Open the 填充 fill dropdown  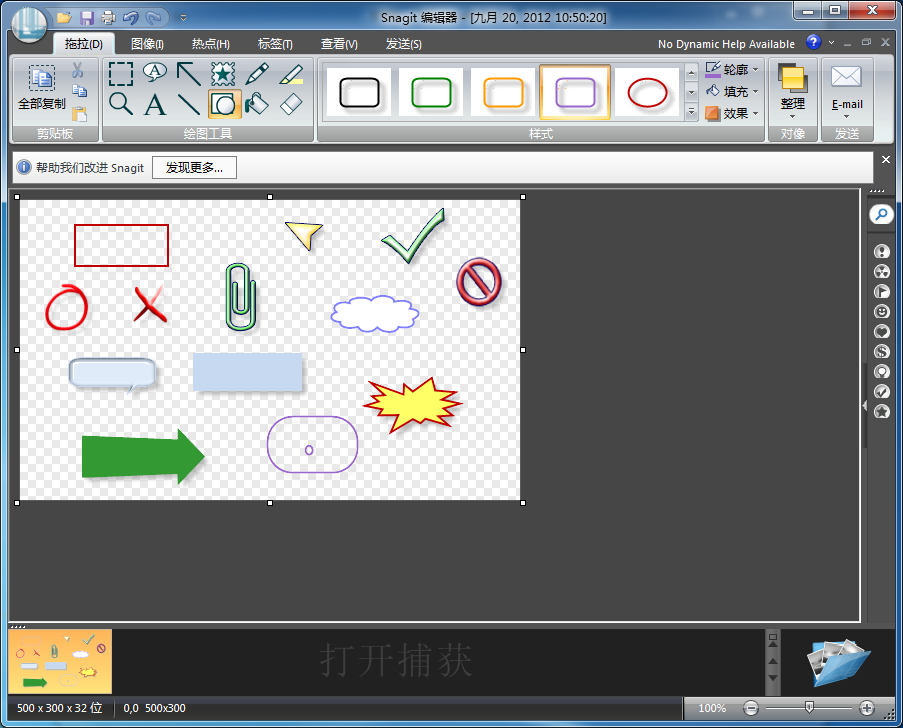coord(733,92)
